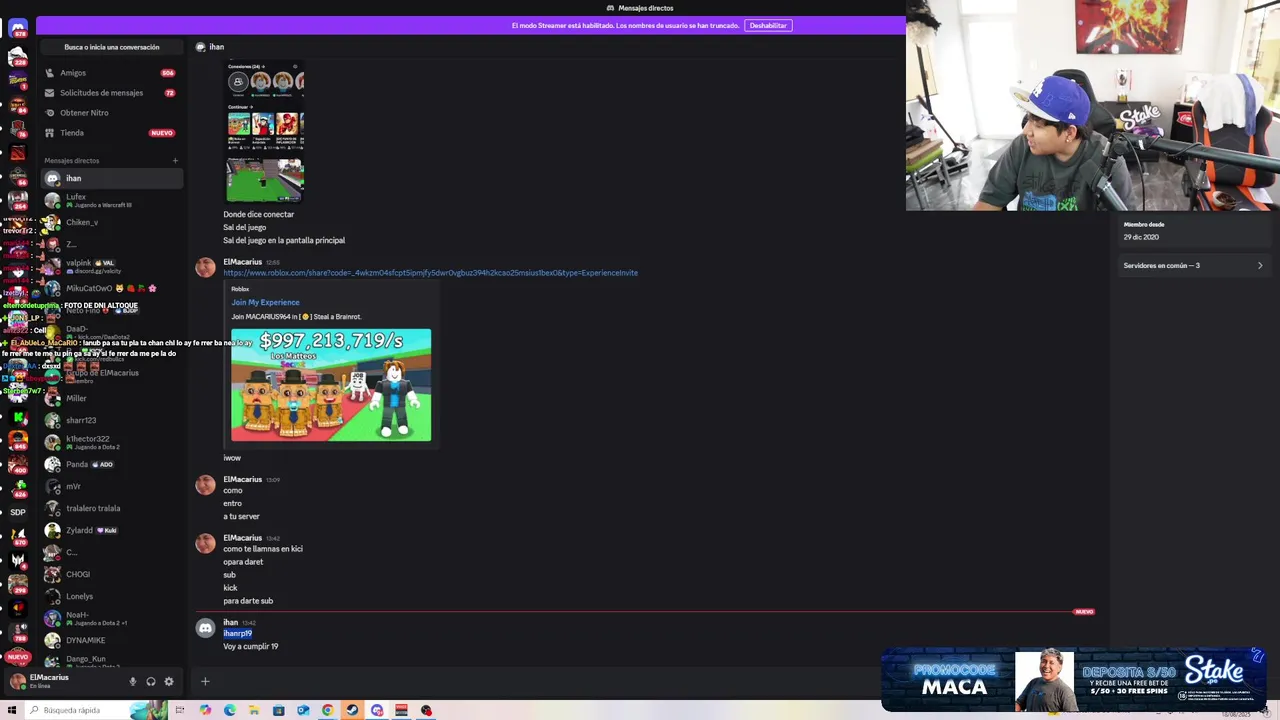Image resolution: width=1280 pixels, height=720 pixels.
Task: Open the Discord home direct messages icon
Action: coord(18,28)
